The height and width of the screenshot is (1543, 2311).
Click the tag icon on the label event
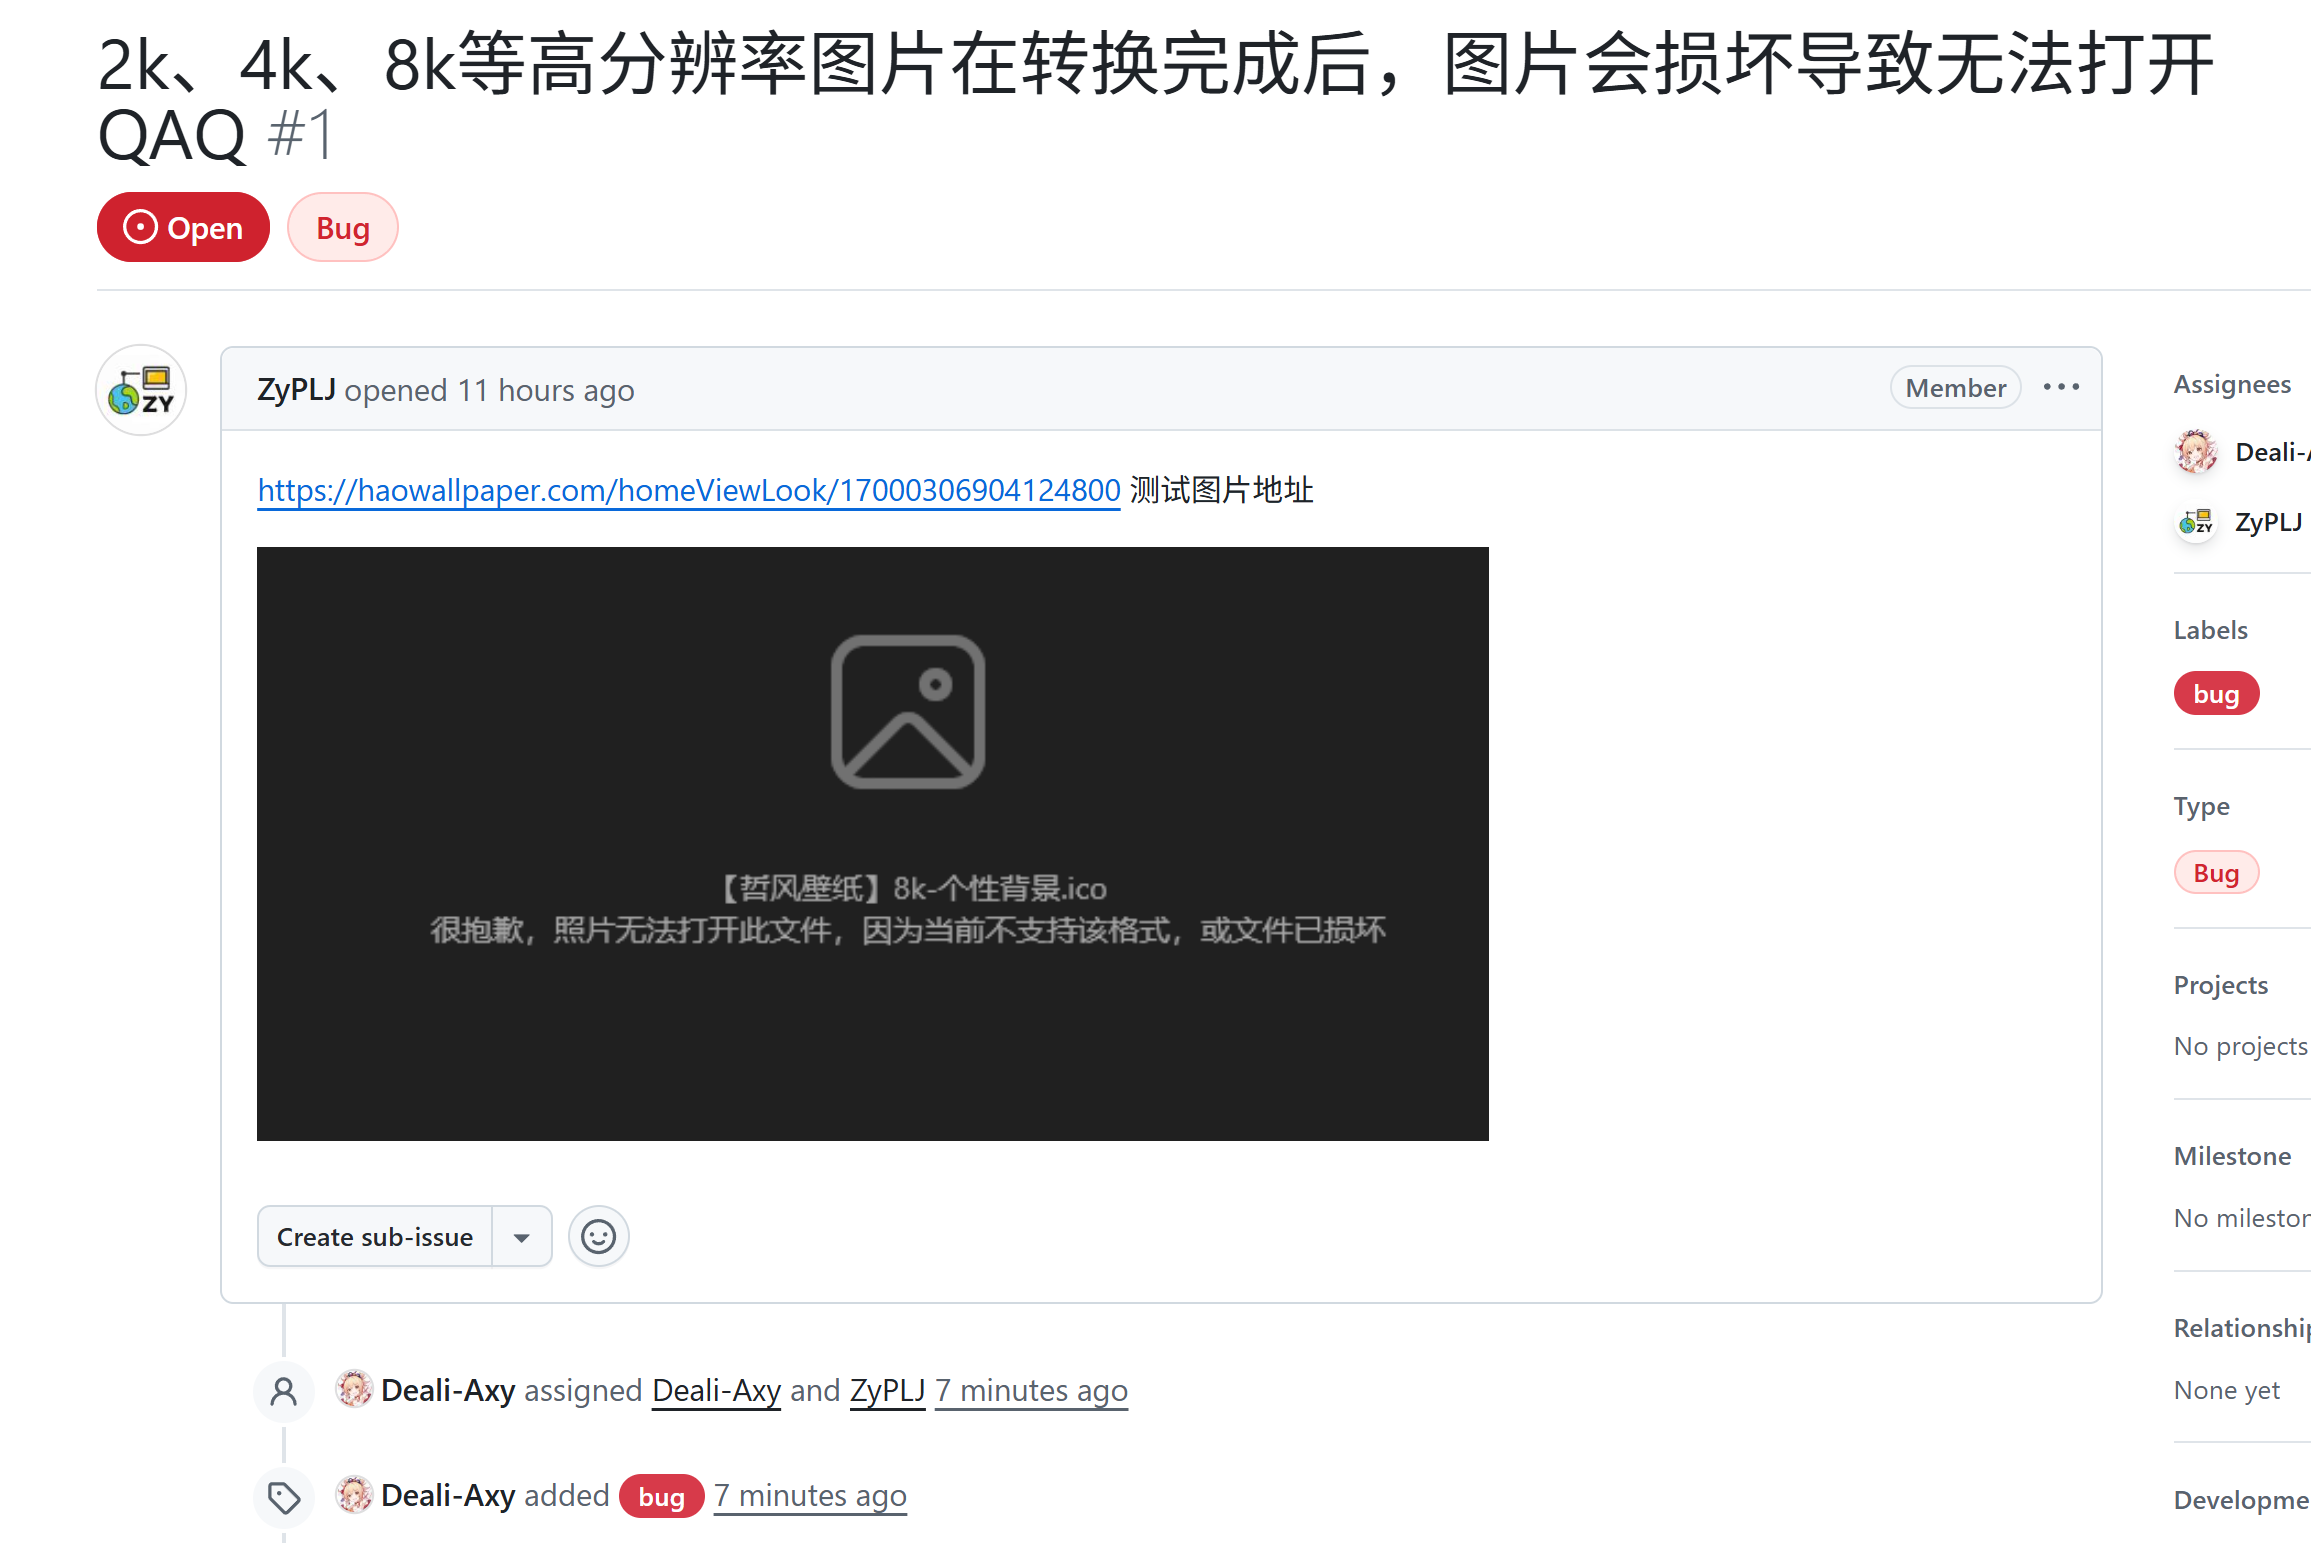click(x=284, y=1497)
